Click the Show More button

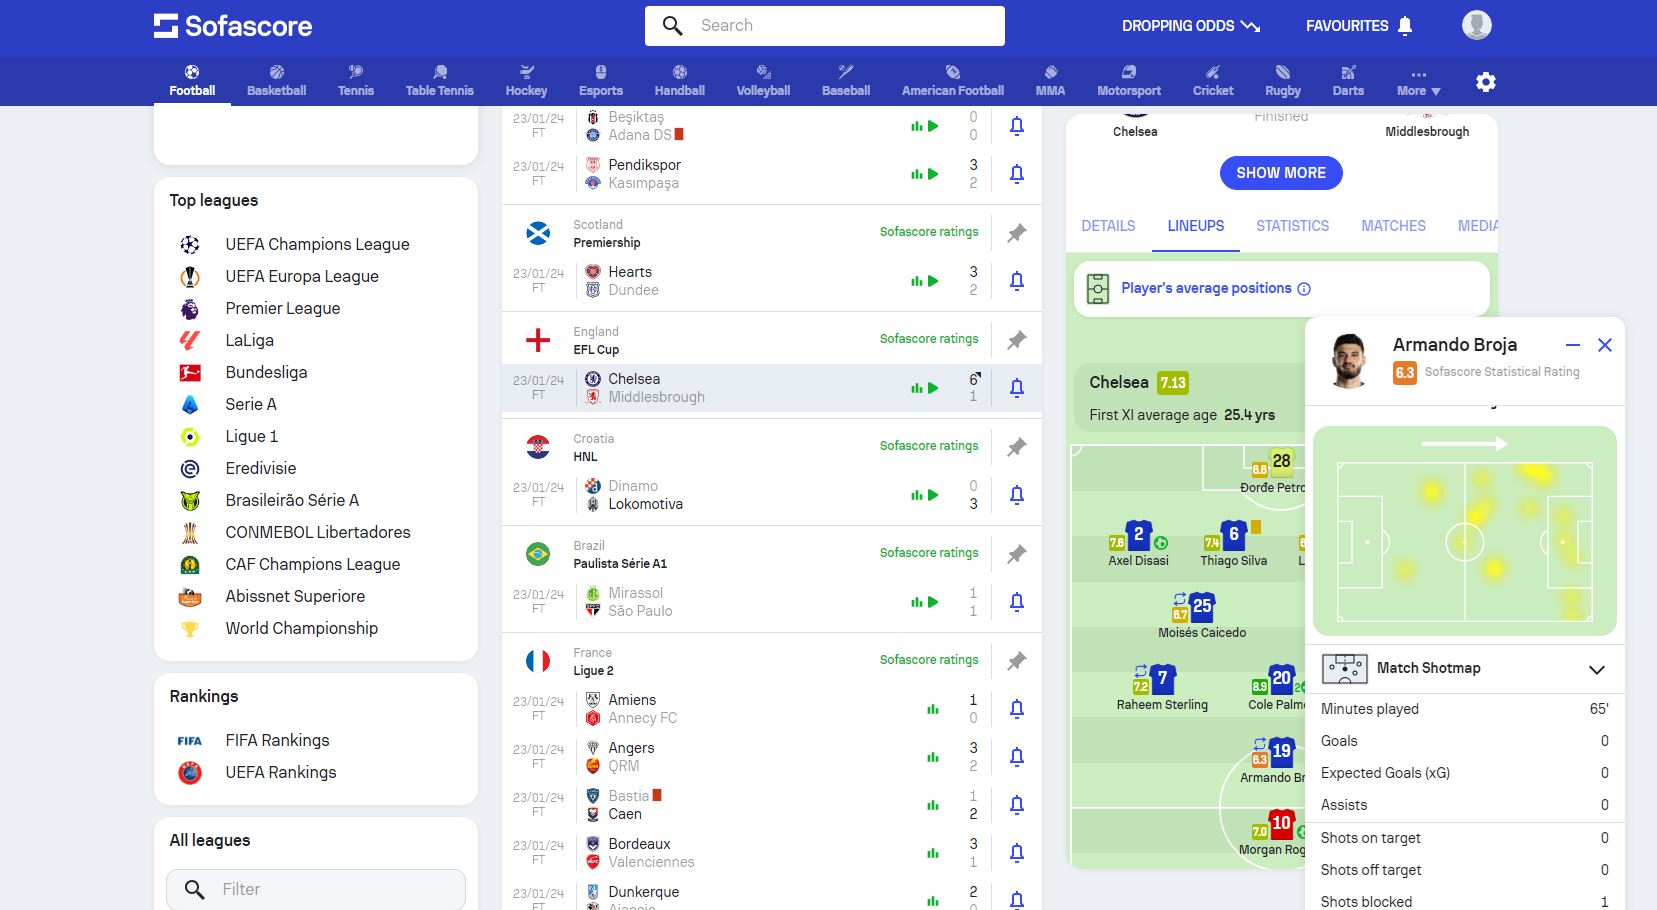(x=1280, y=173)
